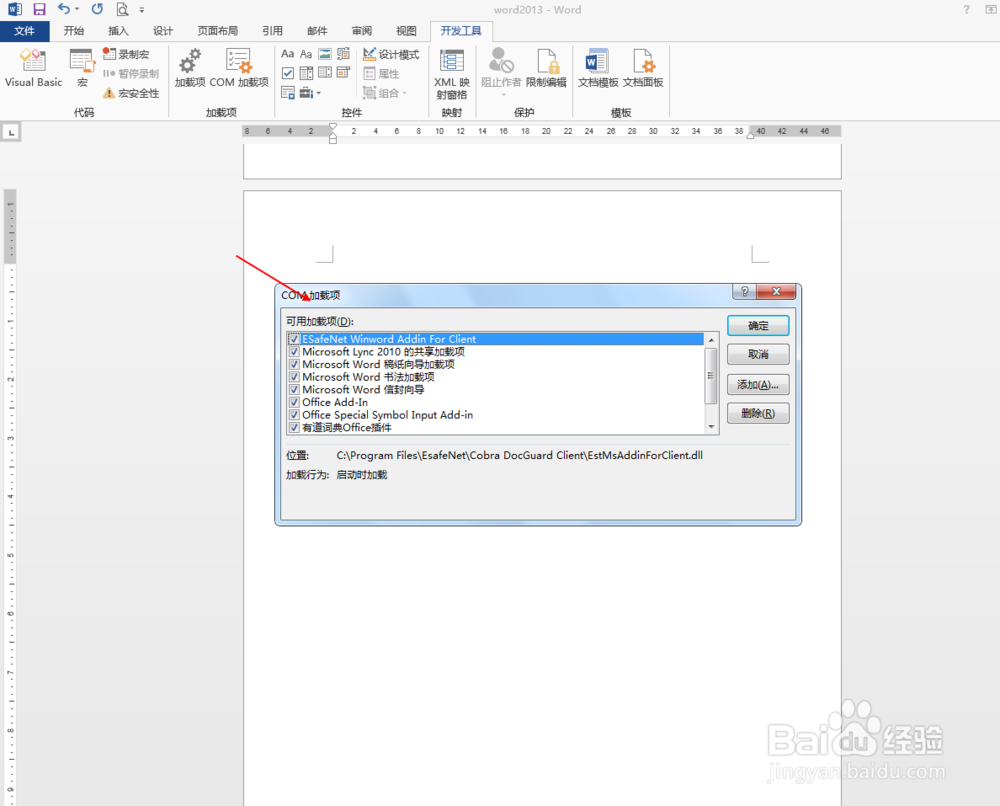
Task: Toggle ESafeNet Winword Addin For Client checkbox
Action: point(294,339)
